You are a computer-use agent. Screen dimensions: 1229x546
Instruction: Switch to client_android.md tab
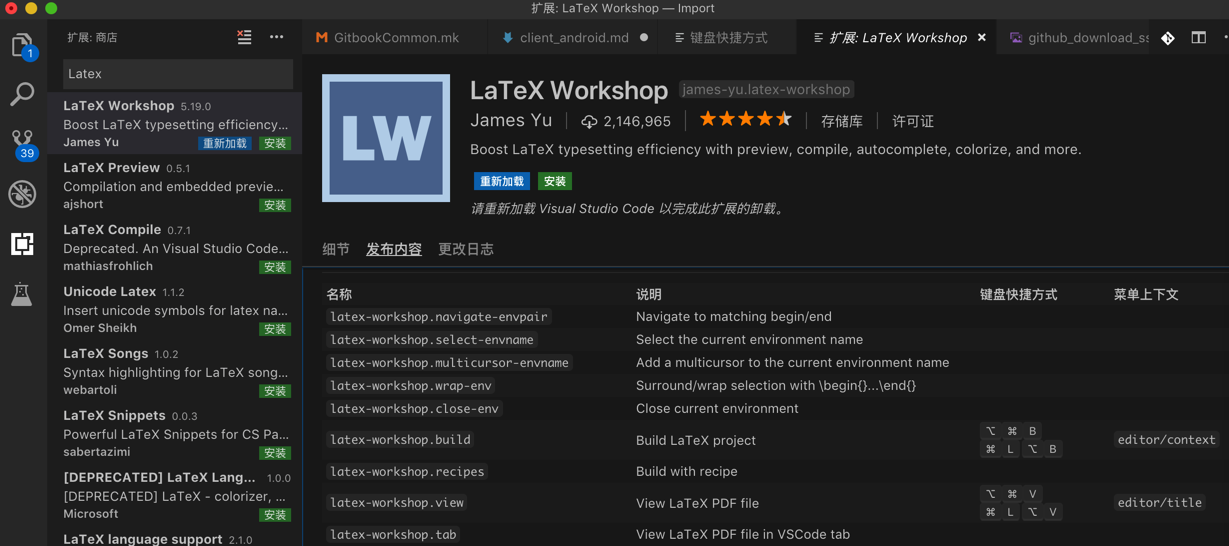[574, 38]
